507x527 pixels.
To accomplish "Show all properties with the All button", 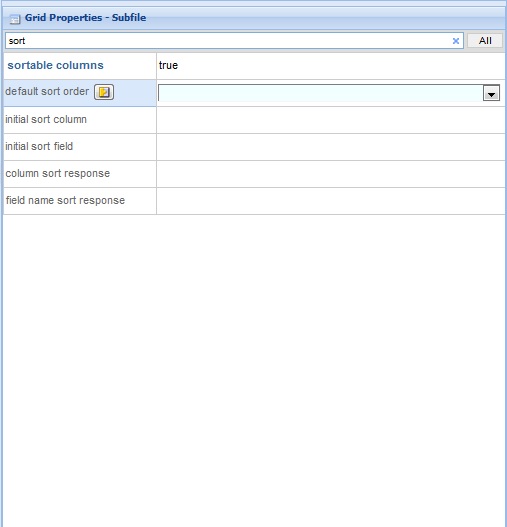I will [x=485, y=41].
